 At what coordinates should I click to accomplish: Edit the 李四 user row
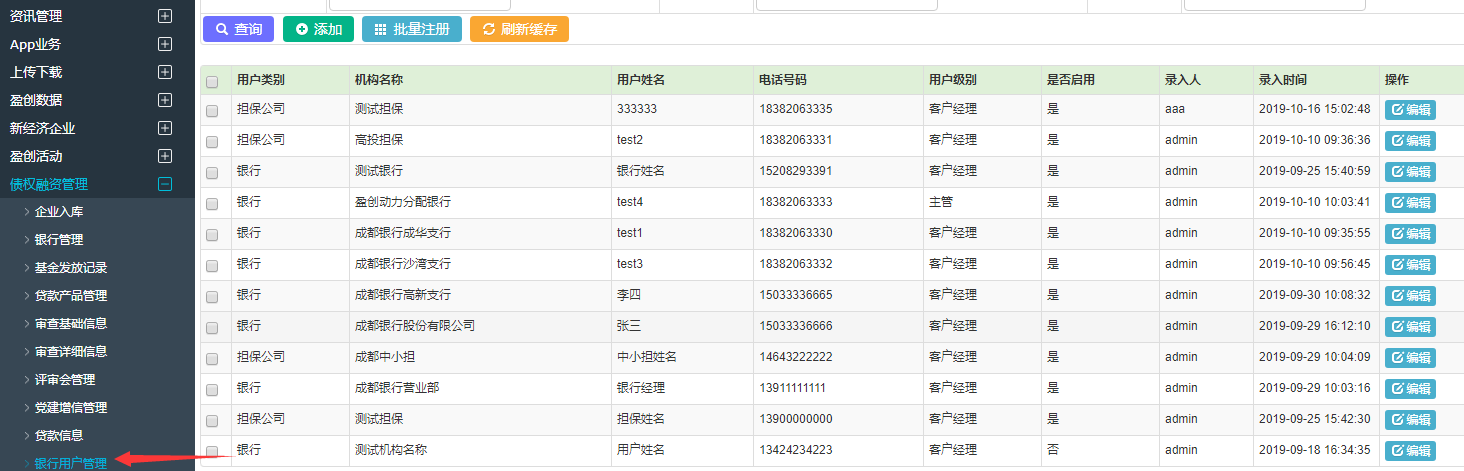1410,296
